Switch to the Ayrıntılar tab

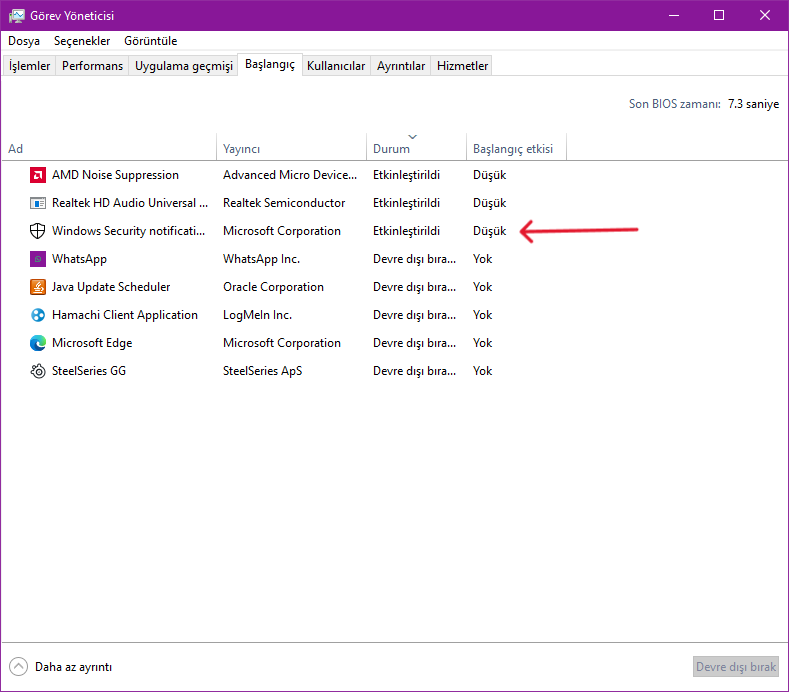(x=401, y=66)
